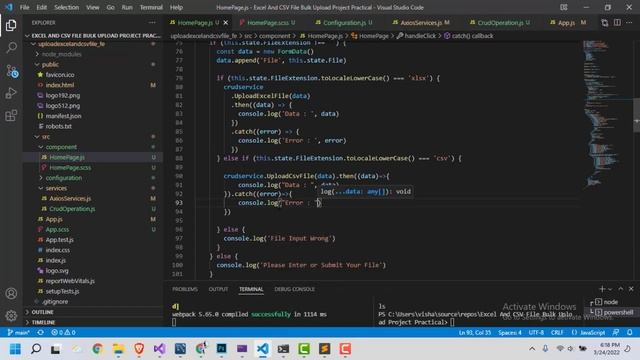This screenshot has width=640, height=360.
Task: Open CrudOperation.js in explorer tree
Action: pos(72,209)
